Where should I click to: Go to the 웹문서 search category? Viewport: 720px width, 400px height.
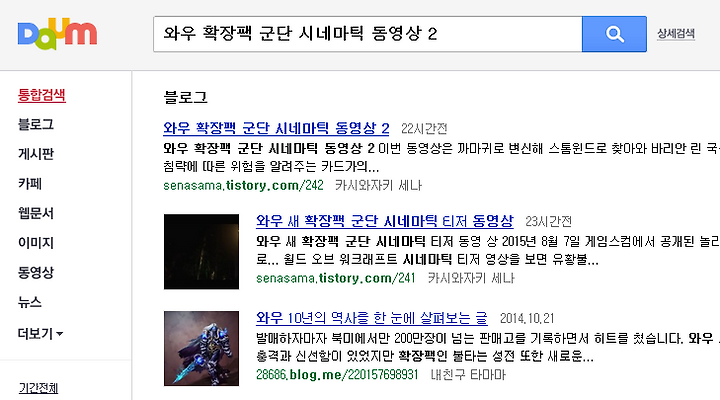36,213
